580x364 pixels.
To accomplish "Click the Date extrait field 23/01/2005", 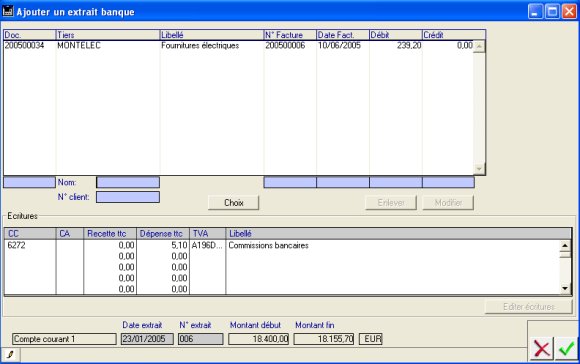I will point(147,339).
